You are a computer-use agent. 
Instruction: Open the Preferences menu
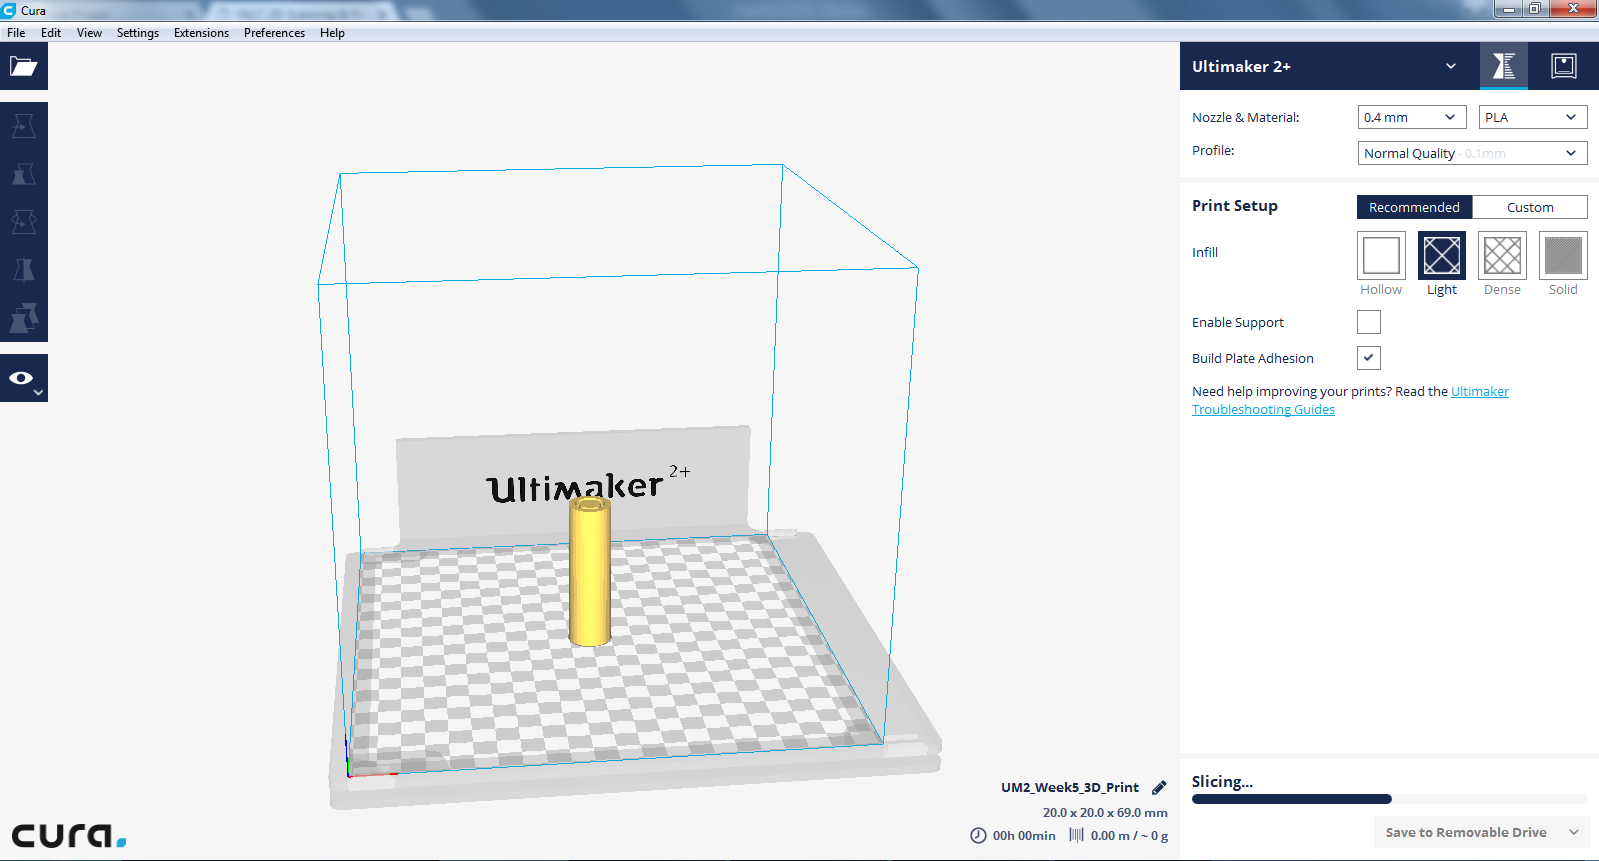click(274, 33)
